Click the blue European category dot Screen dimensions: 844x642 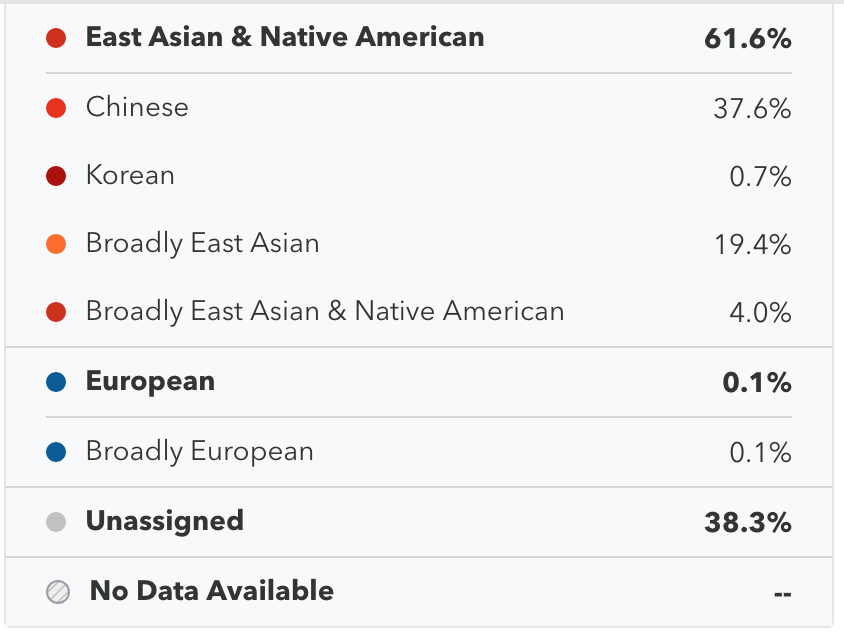point(56,382)
